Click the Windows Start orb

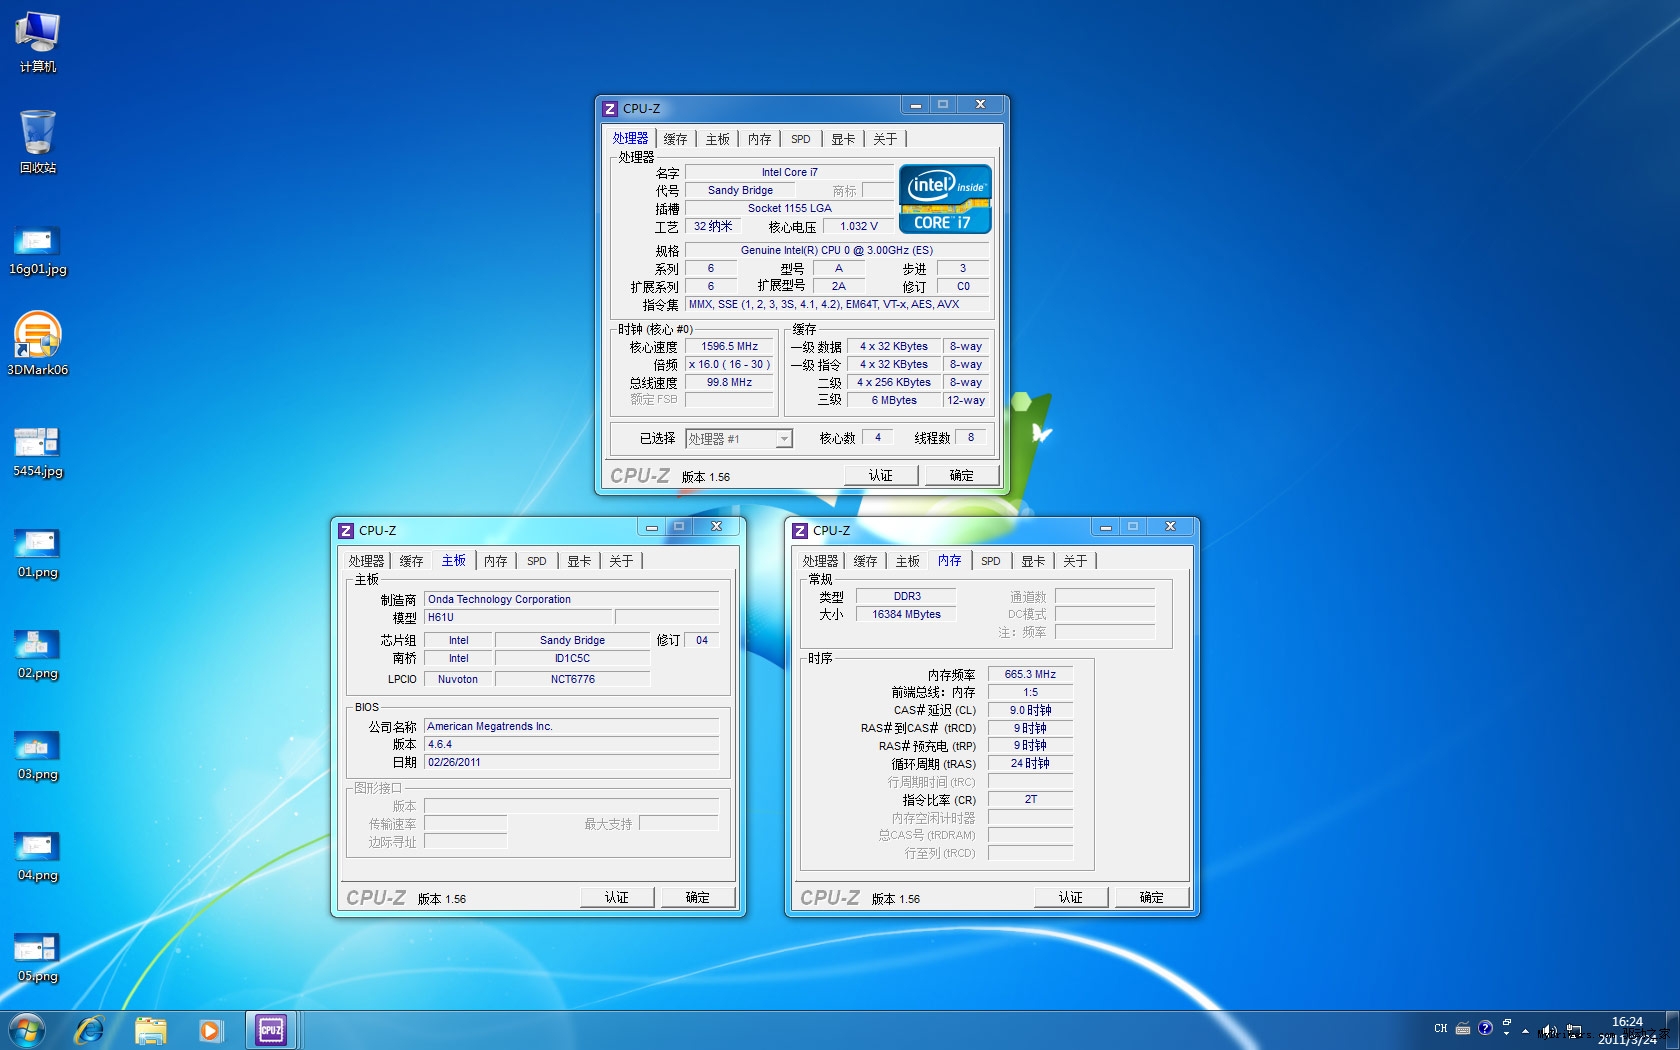pyautogui.click(x=27, y=1030)
